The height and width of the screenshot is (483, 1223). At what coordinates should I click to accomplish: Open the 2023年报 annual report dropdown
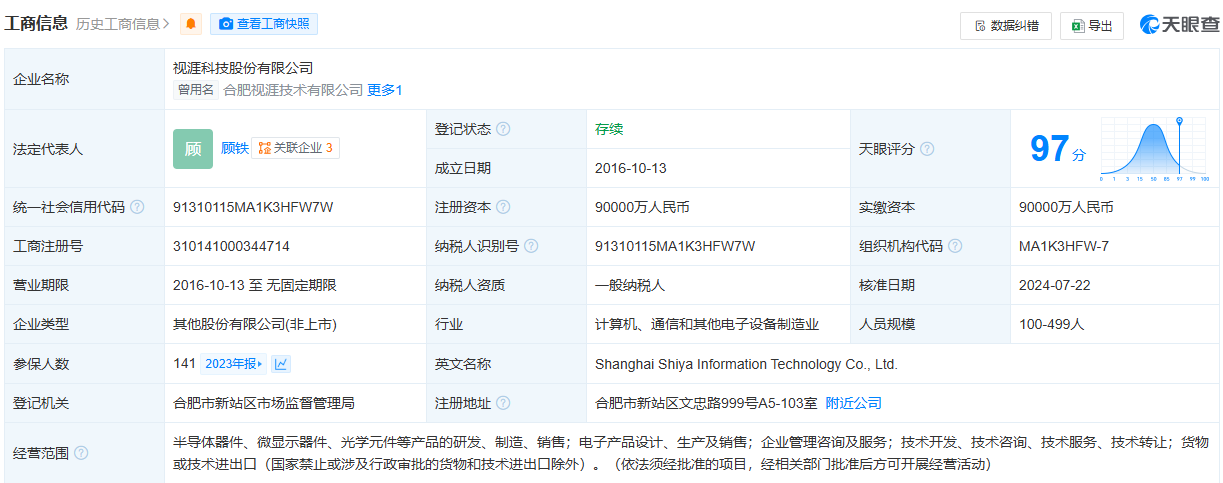234,364
